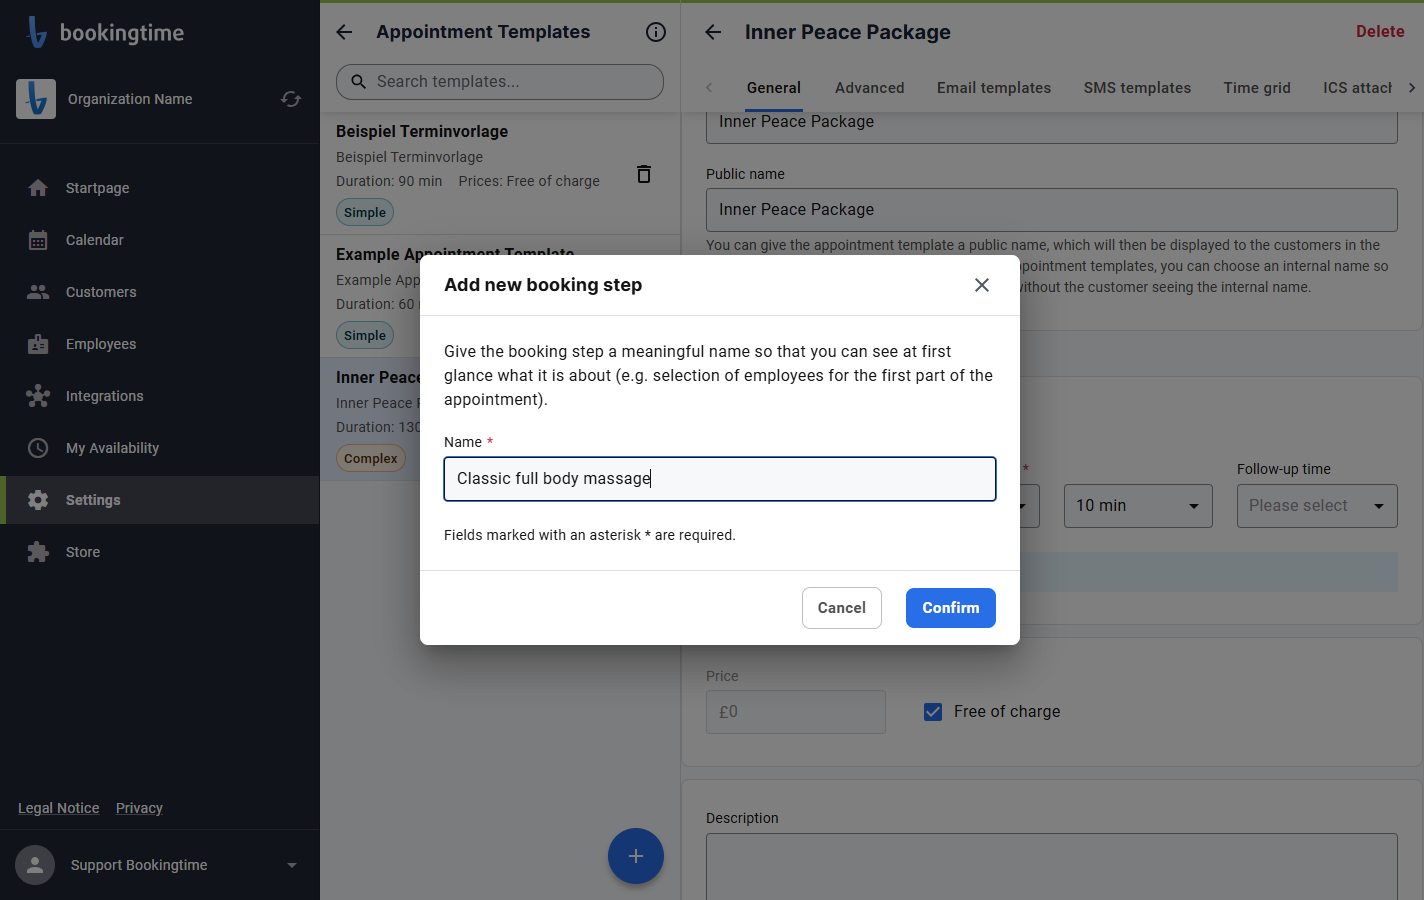Add new template with the plus button
The height and width of the screenshot is (900, 1424).
[x=636, y=856]
